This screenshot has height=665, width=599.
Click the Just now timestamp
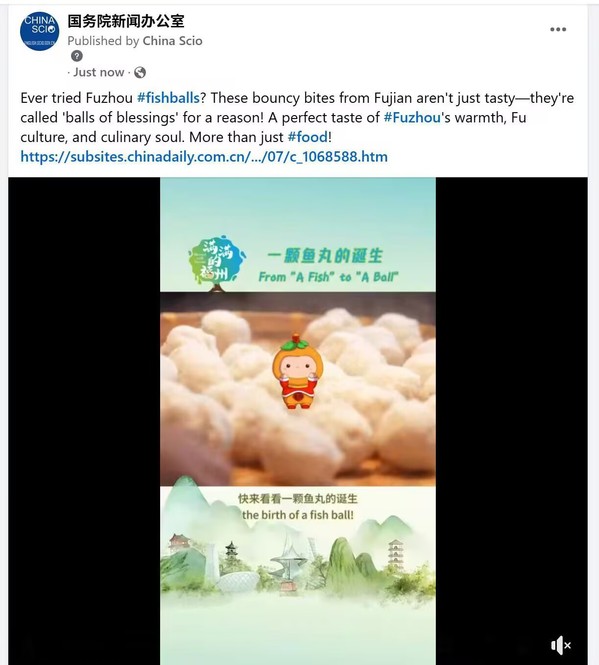pyautogui.click(x=99, y=72)
